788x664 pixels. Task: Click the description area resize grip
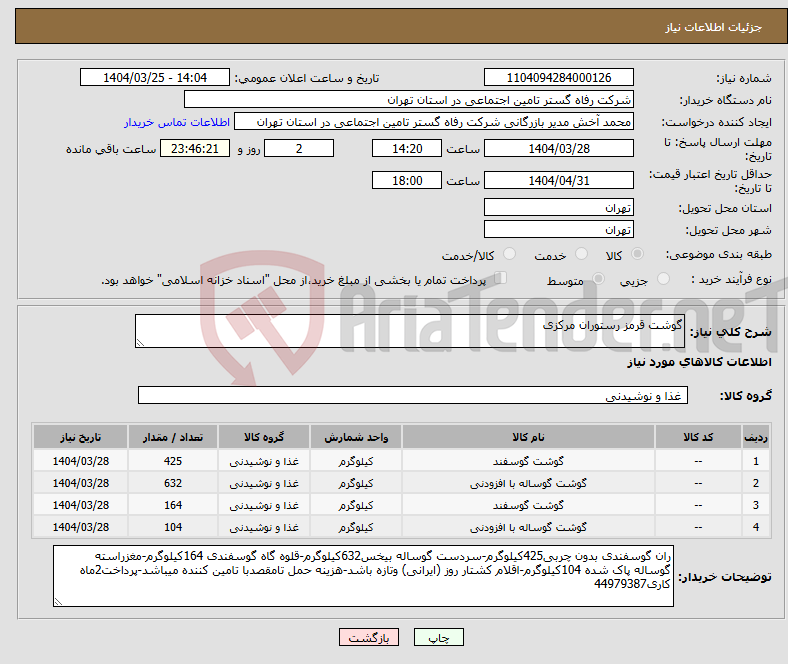pos(140,342)
